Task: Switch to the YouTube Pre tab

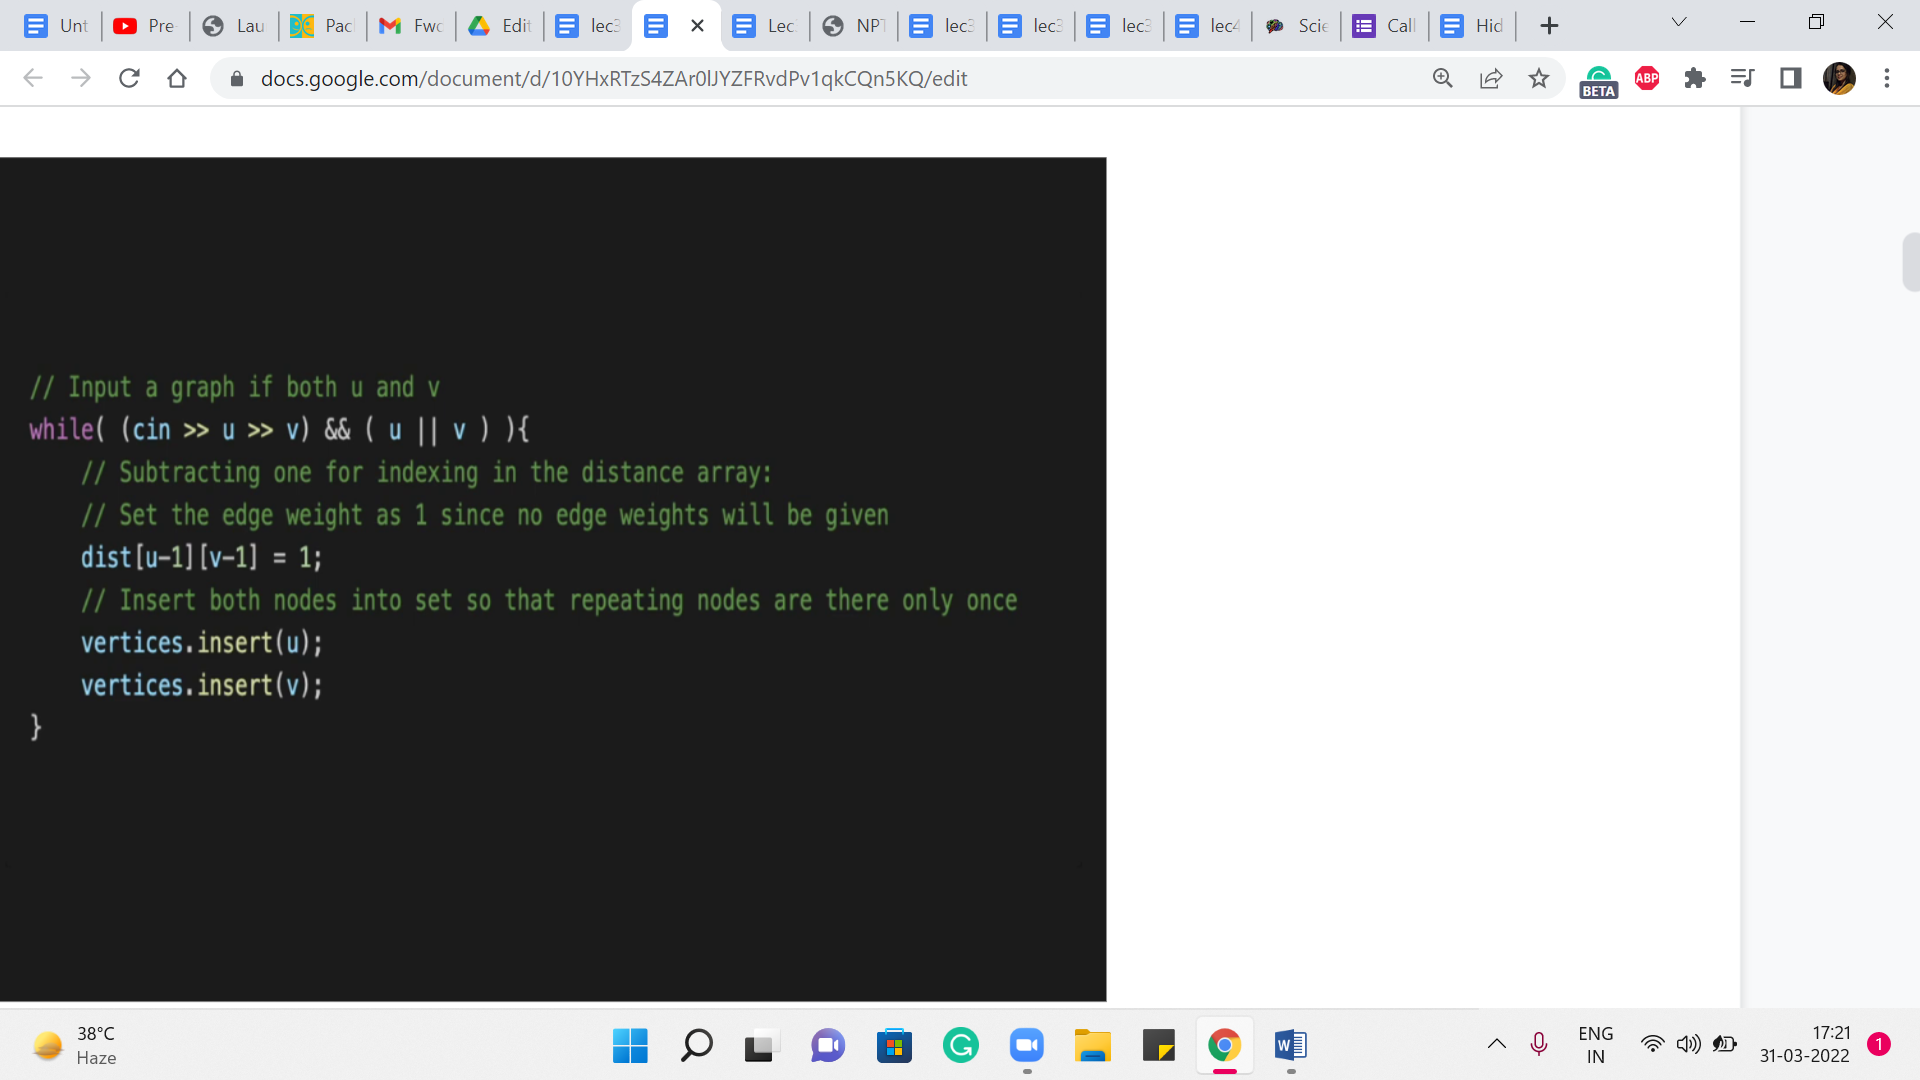Action: click(x=145, y=26)
